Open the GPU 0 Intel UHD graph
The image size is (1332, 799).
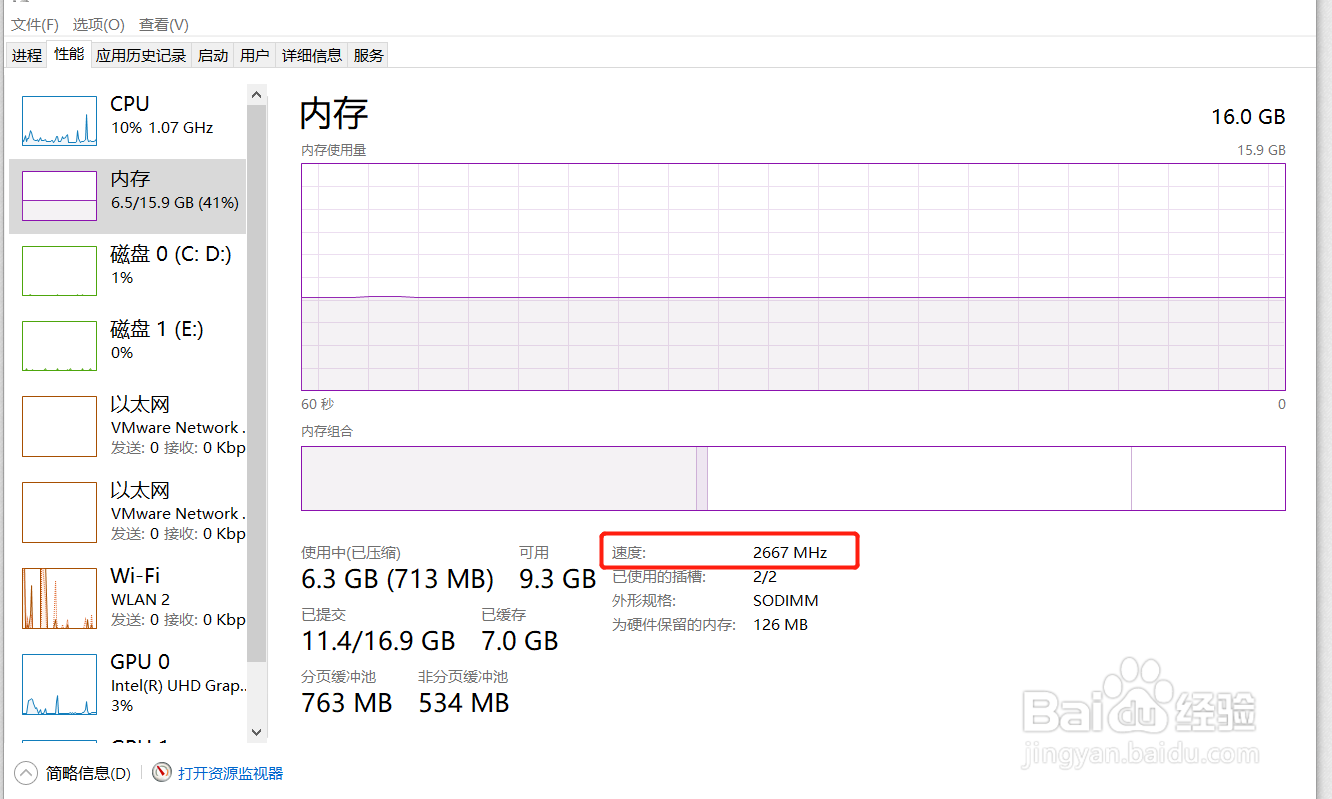(x=60, y=685)
